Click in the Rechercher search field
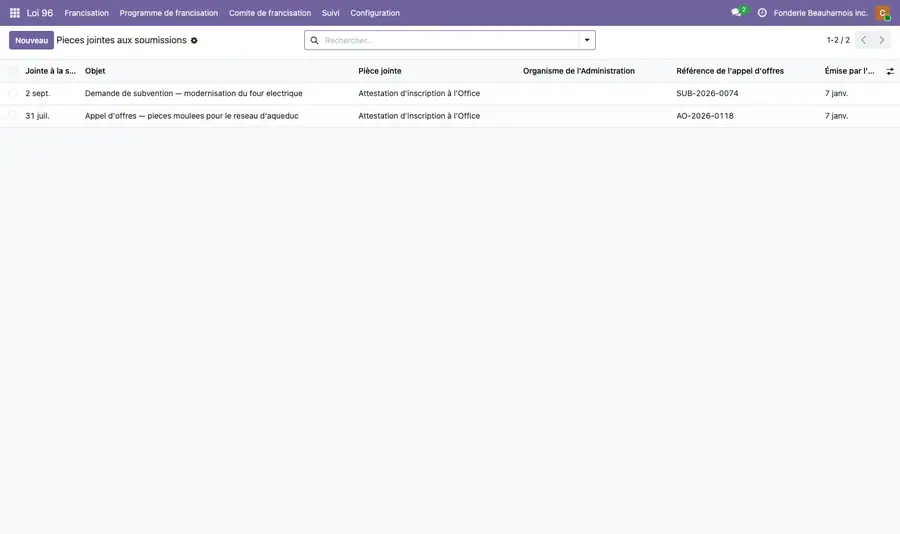 [x=451, y=40]
